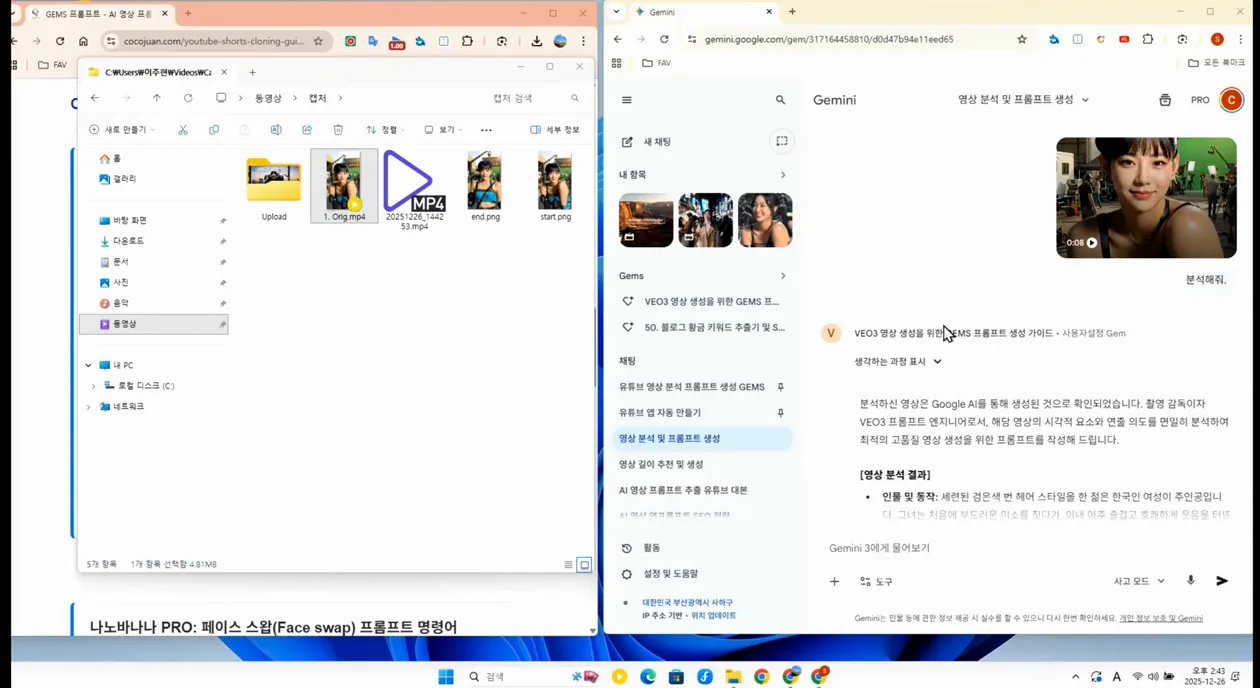Image resolution: width=1260 pixels, height=688 pixels.
Task: Expand the 내 항목 section arrow
Action: 783,175
